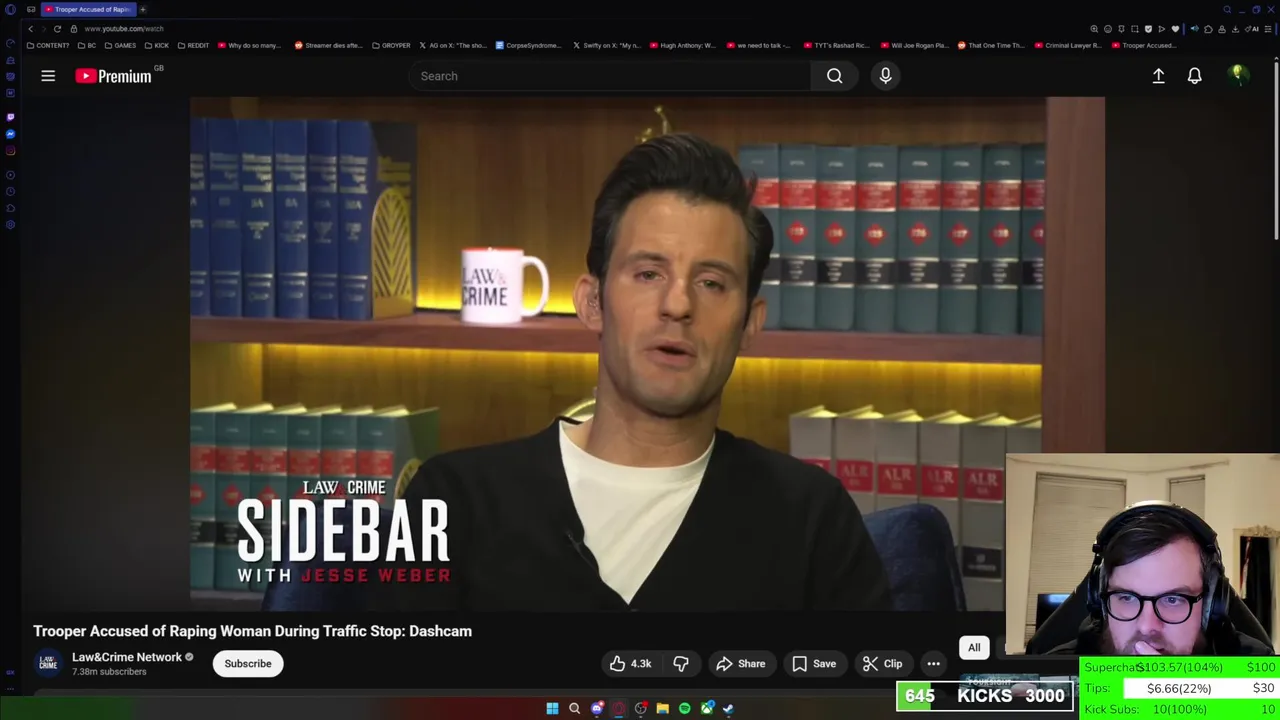1280x720 pixels.
Task: Select the All filter chip
Action: pyautogui.click(x=974, y=648)
